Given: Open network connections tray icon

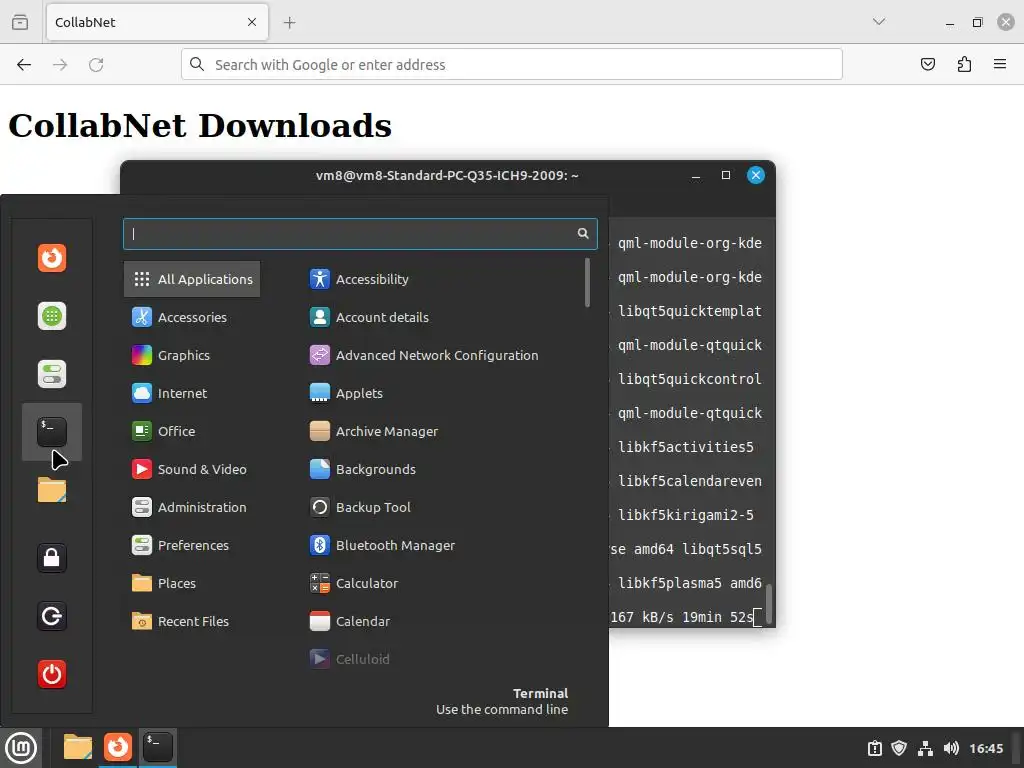Looking at the screenshot, I should coord(925,748).
